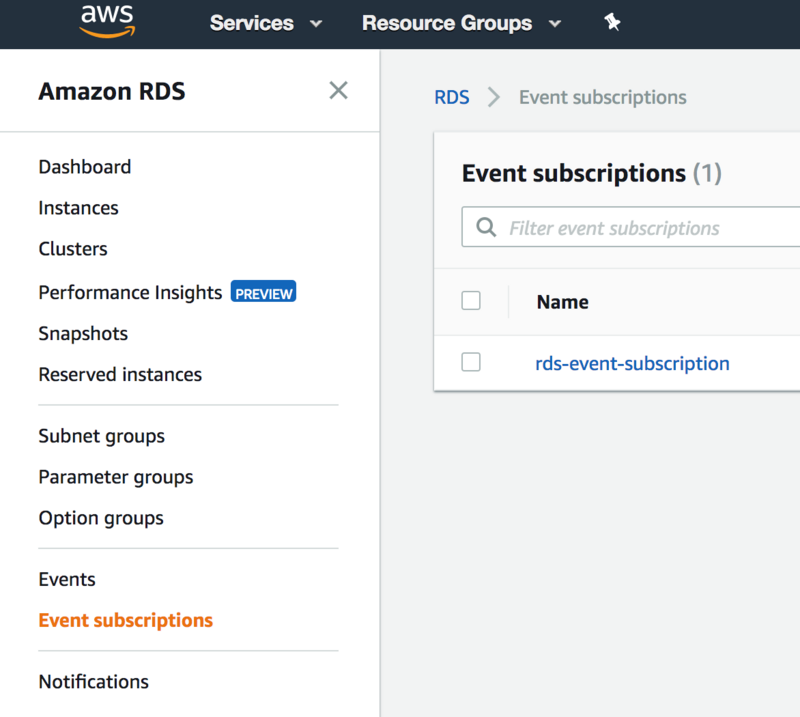View Clusters from the sidebar
800x717 pixels.
tap(73, 249)
